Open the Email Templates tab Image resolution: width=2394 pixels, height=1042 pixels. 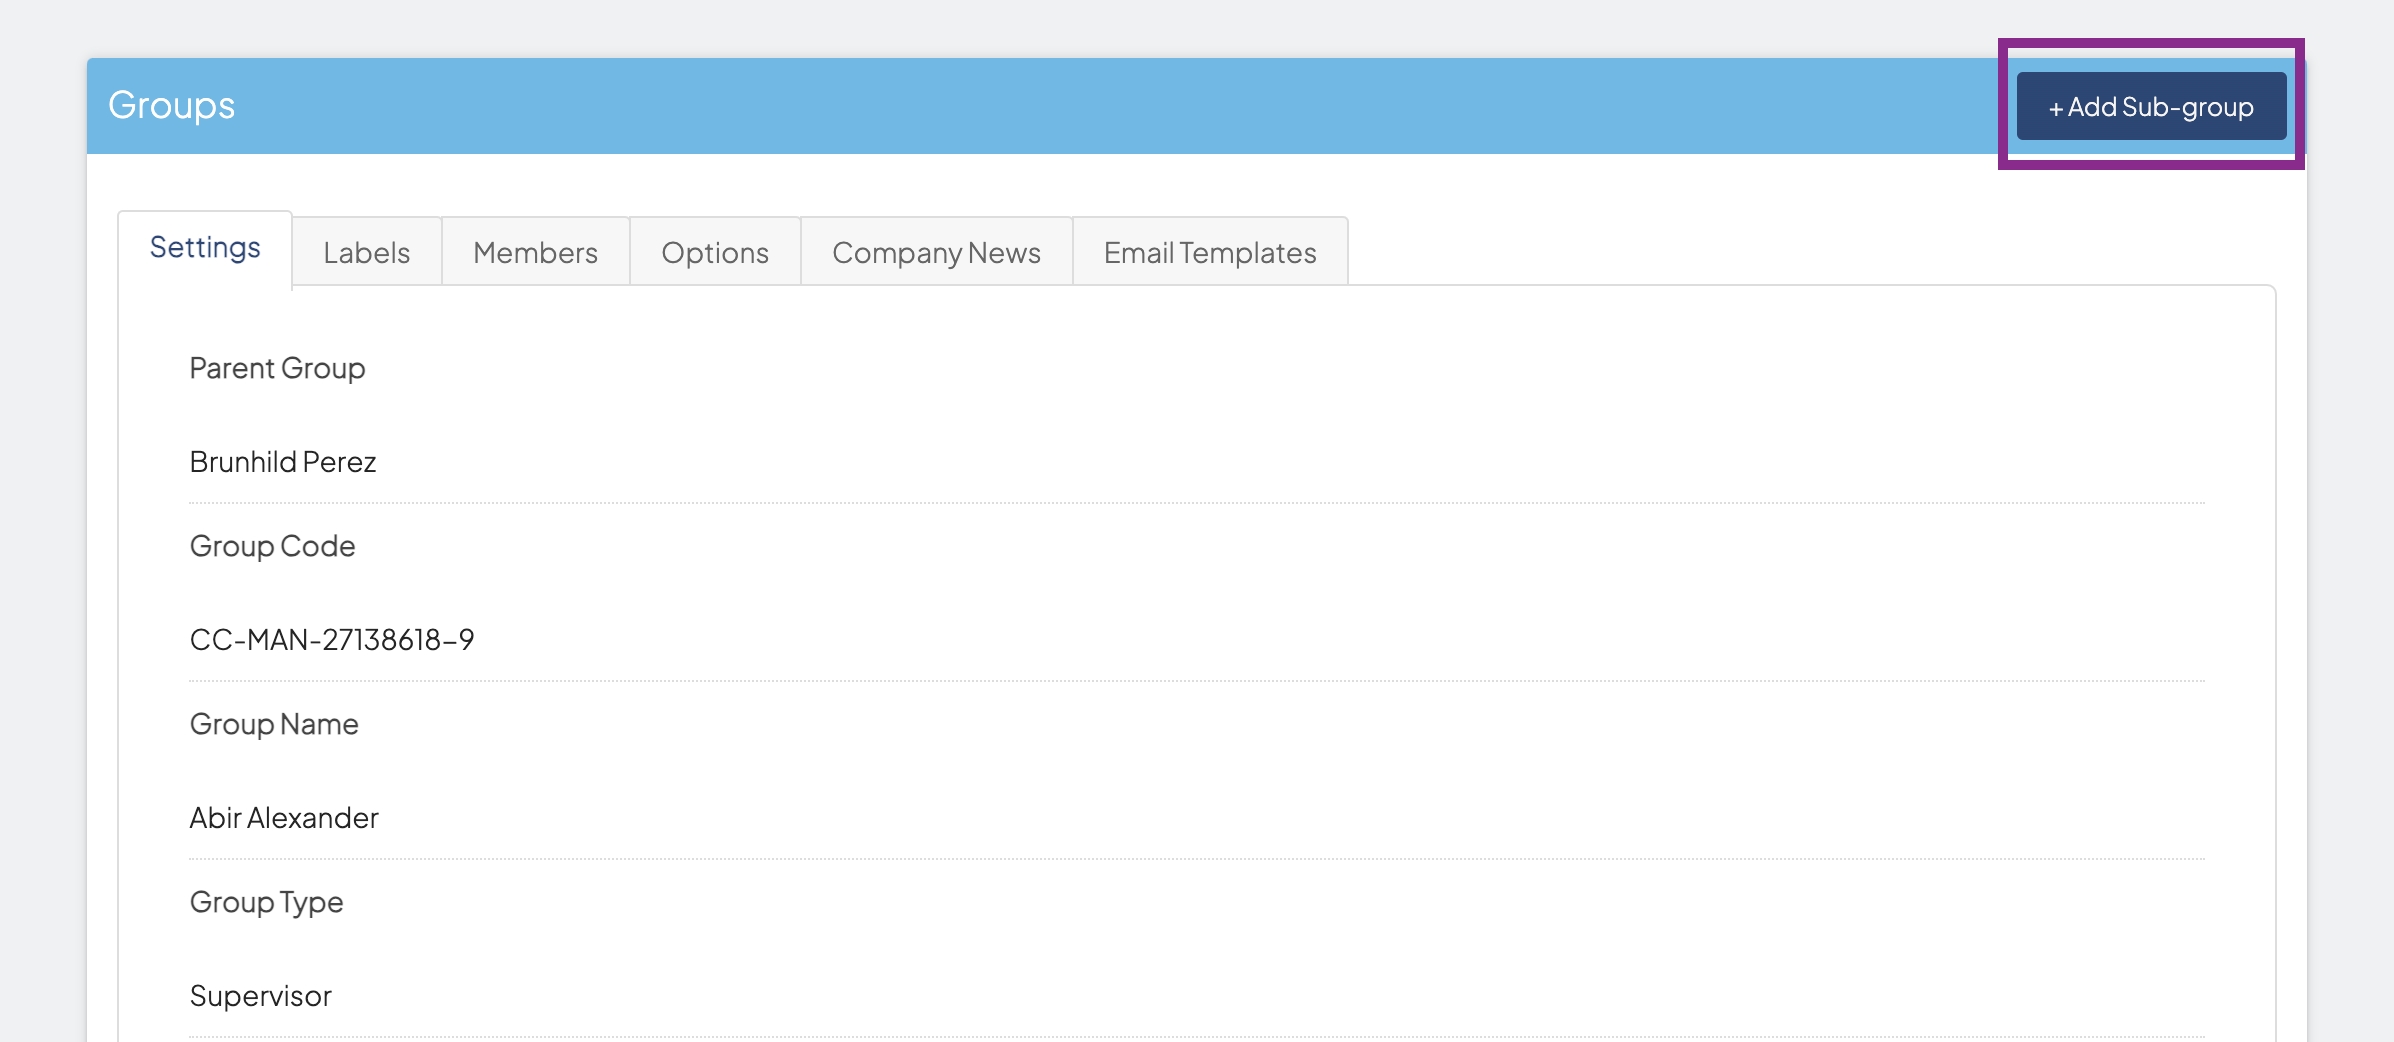pos(1210,252)
